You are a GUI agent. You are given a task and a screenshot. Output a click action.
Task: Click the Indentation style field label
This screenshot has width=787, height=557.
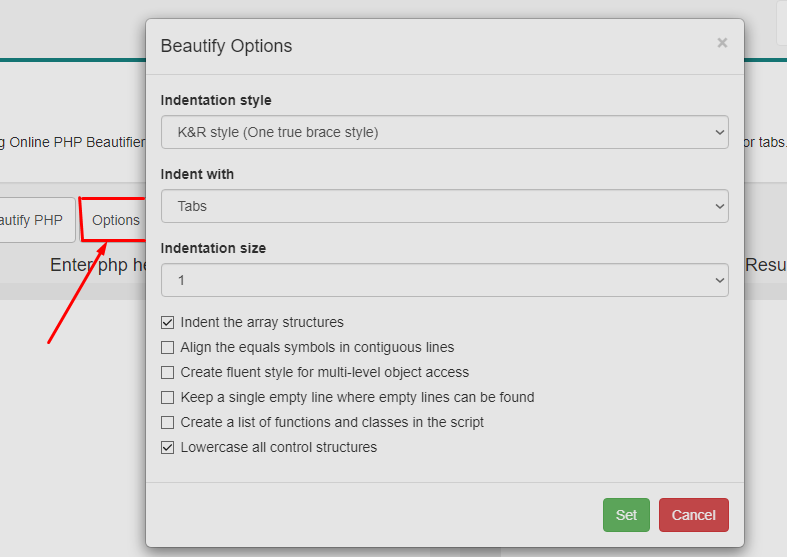coord(216,100)
